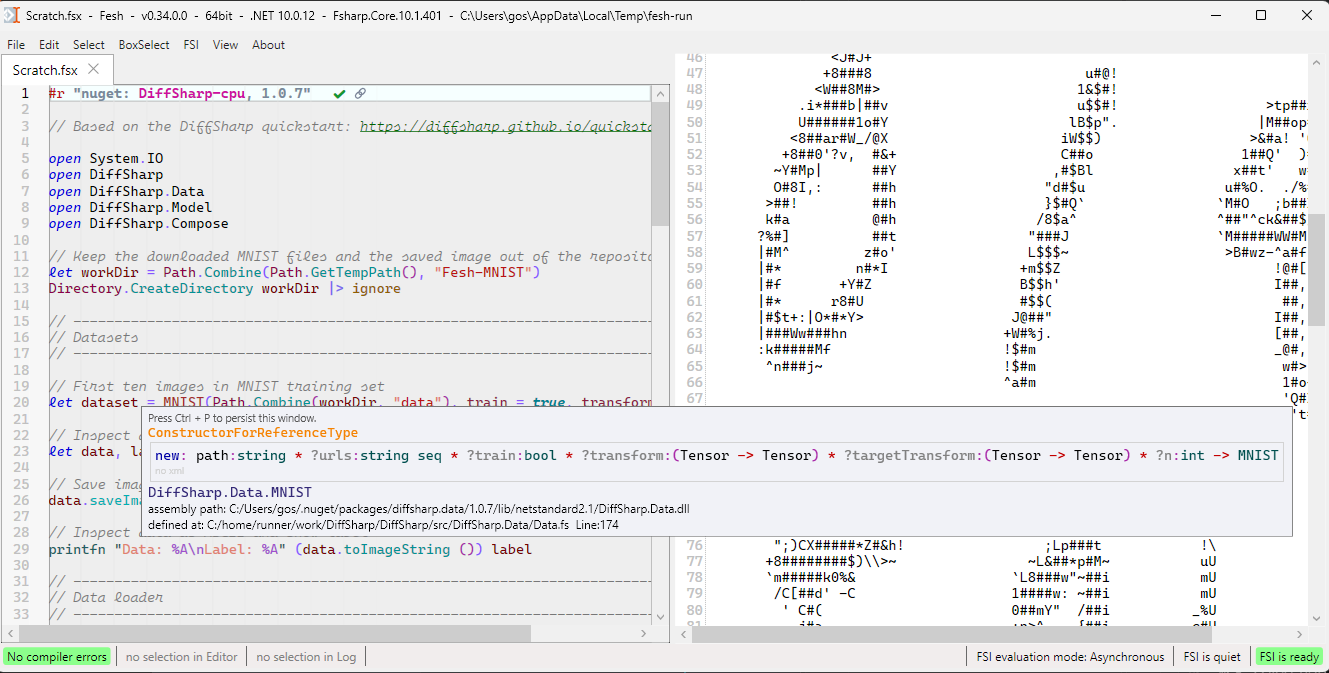Close the Scratch.fsx tab

pos(95,69)
